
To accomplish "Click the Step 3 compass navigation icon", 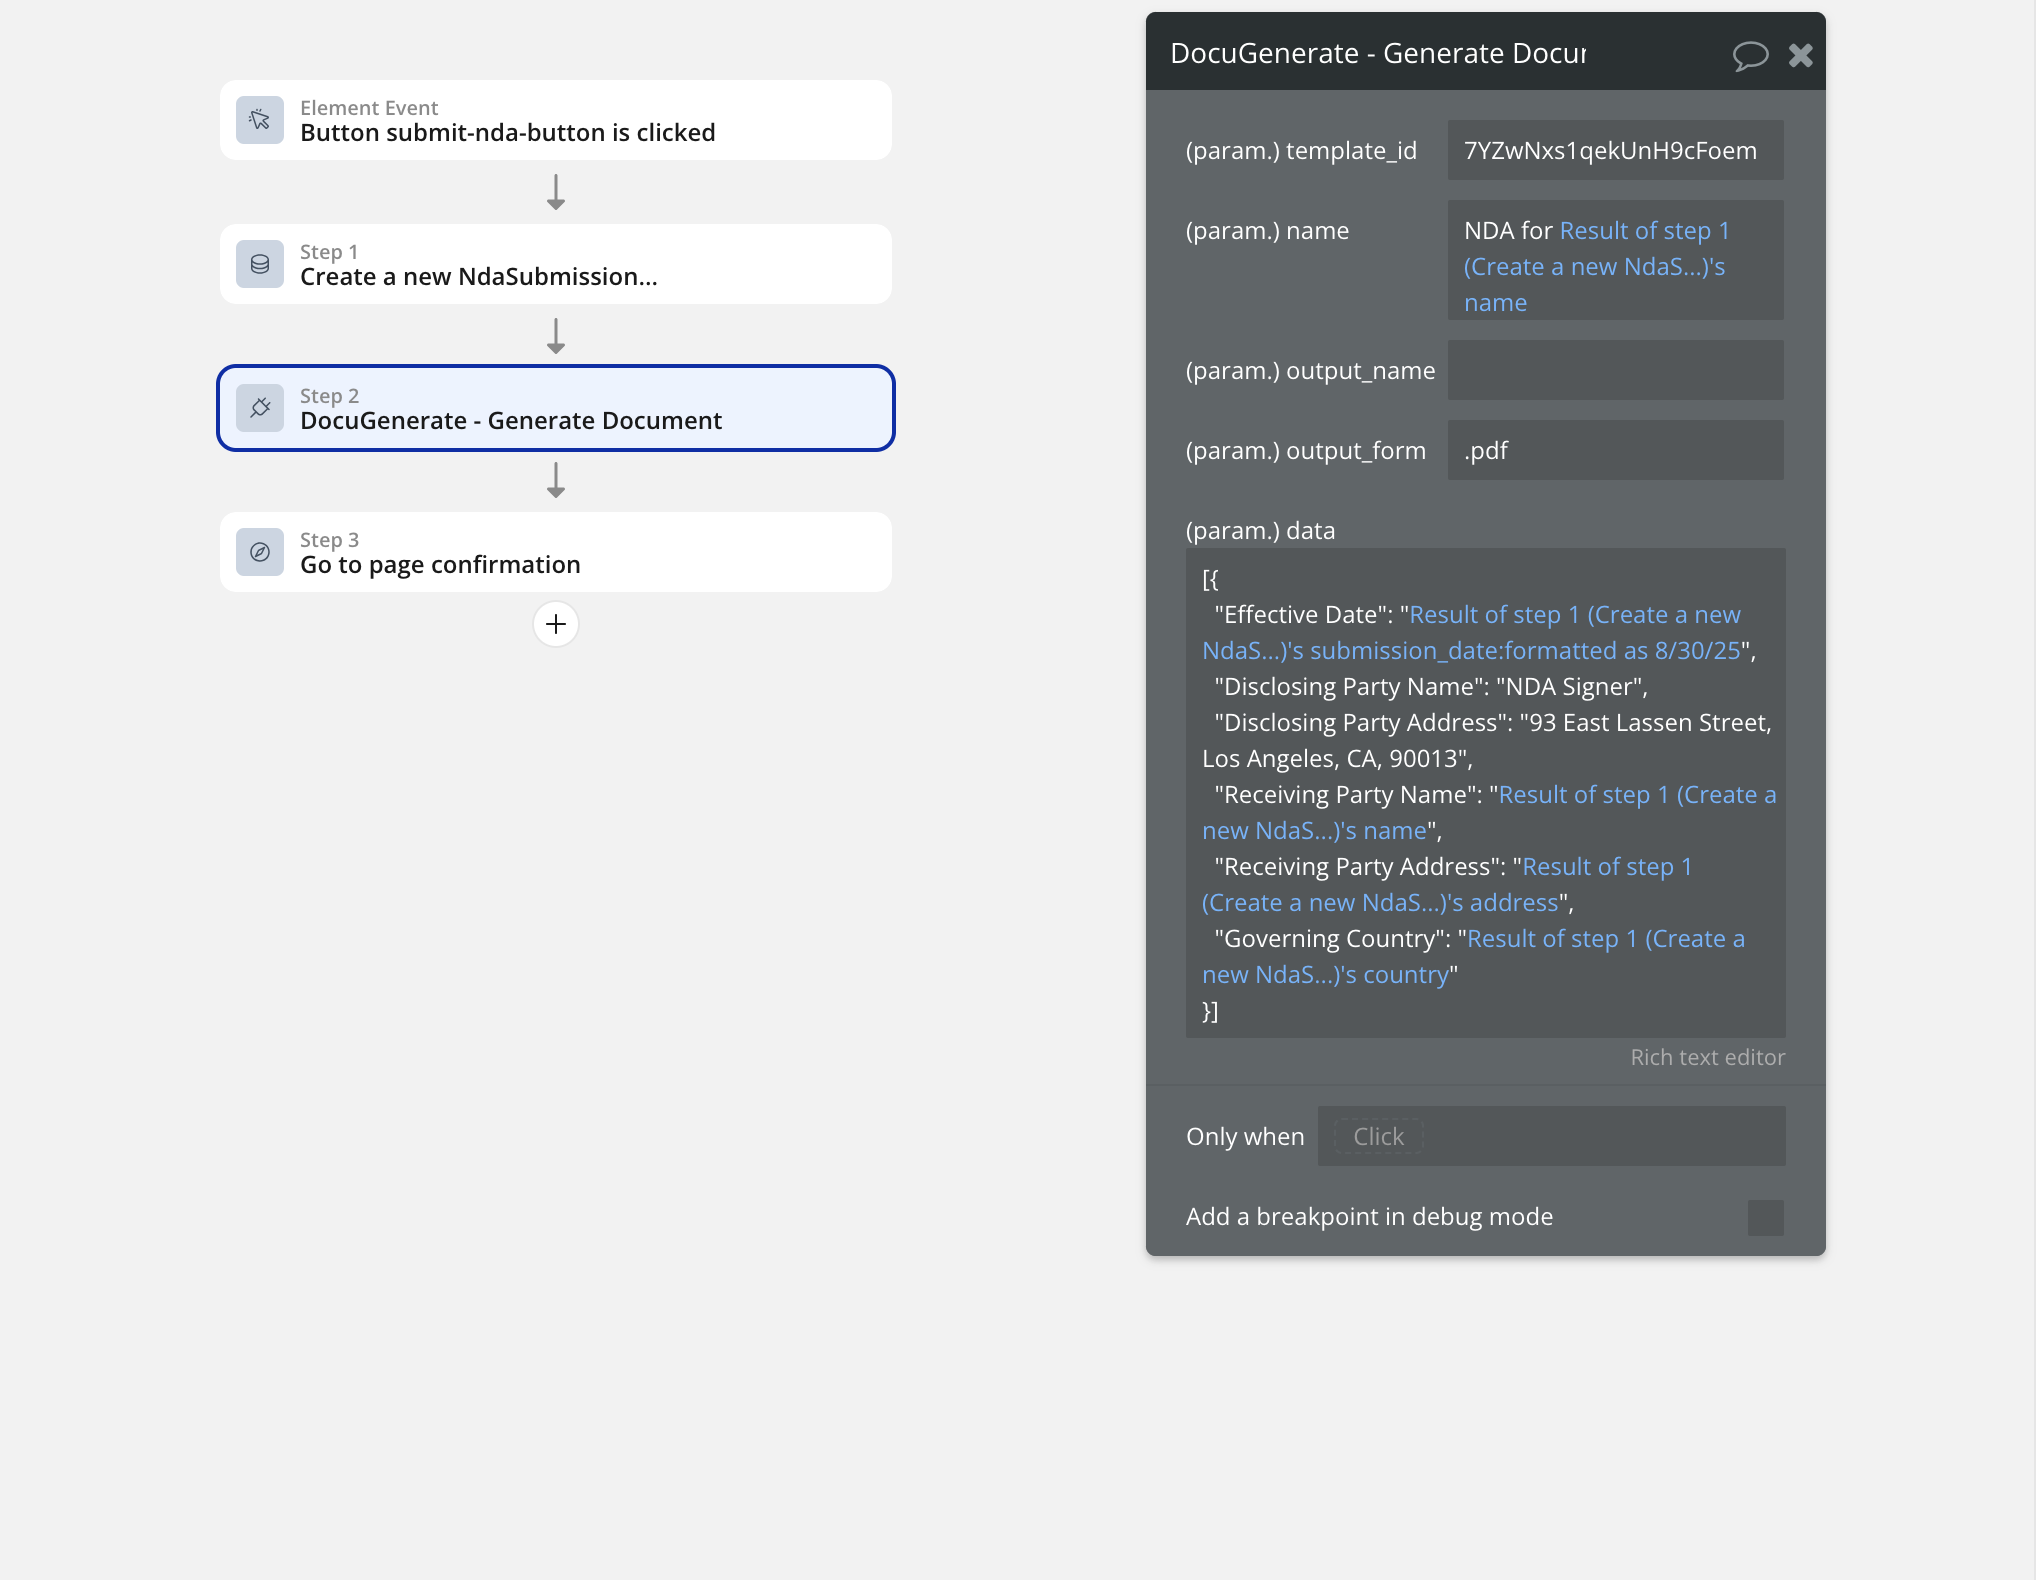I will [260, 552].
